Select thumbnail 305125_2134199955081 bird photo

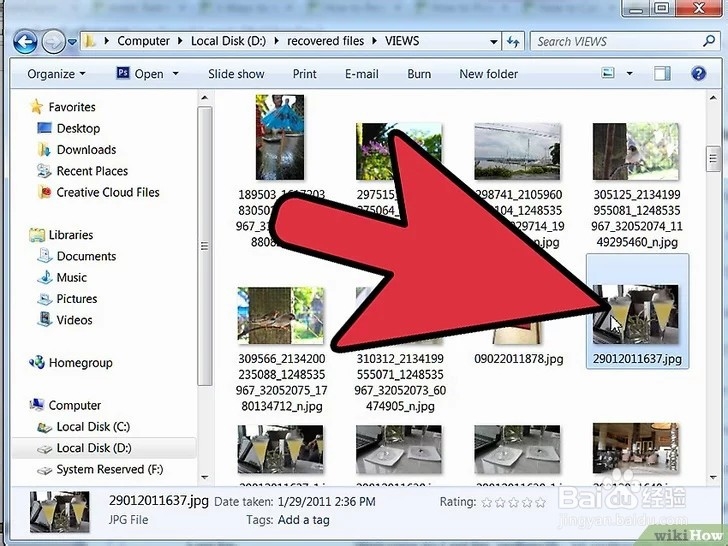[x=636, y=151]
